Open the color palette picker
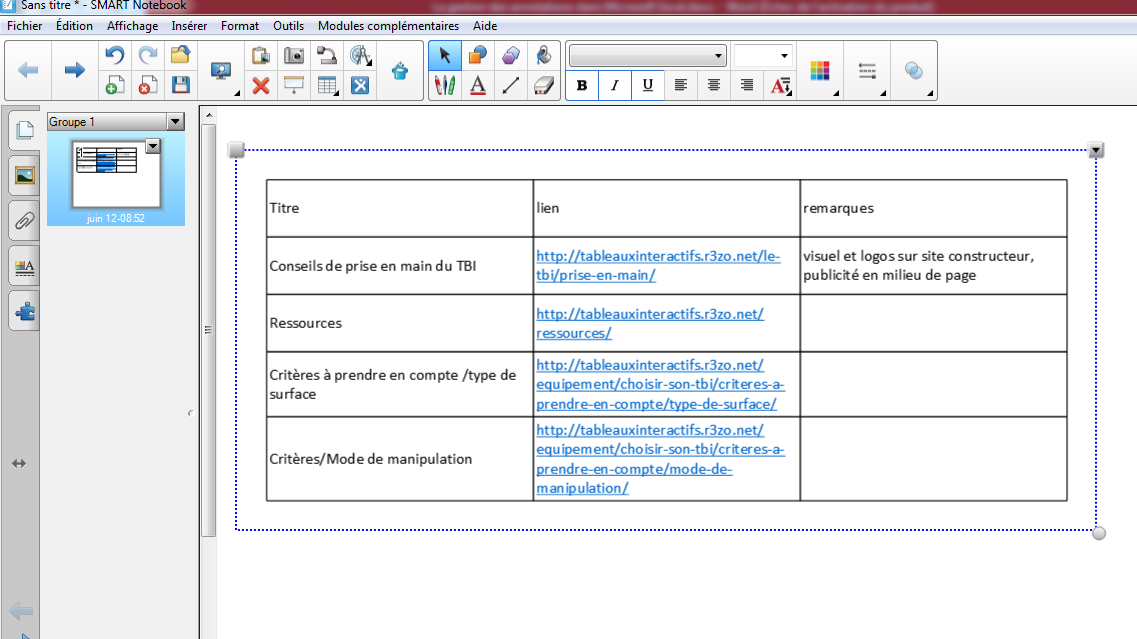1137x639 pixels. pos(820,70)
